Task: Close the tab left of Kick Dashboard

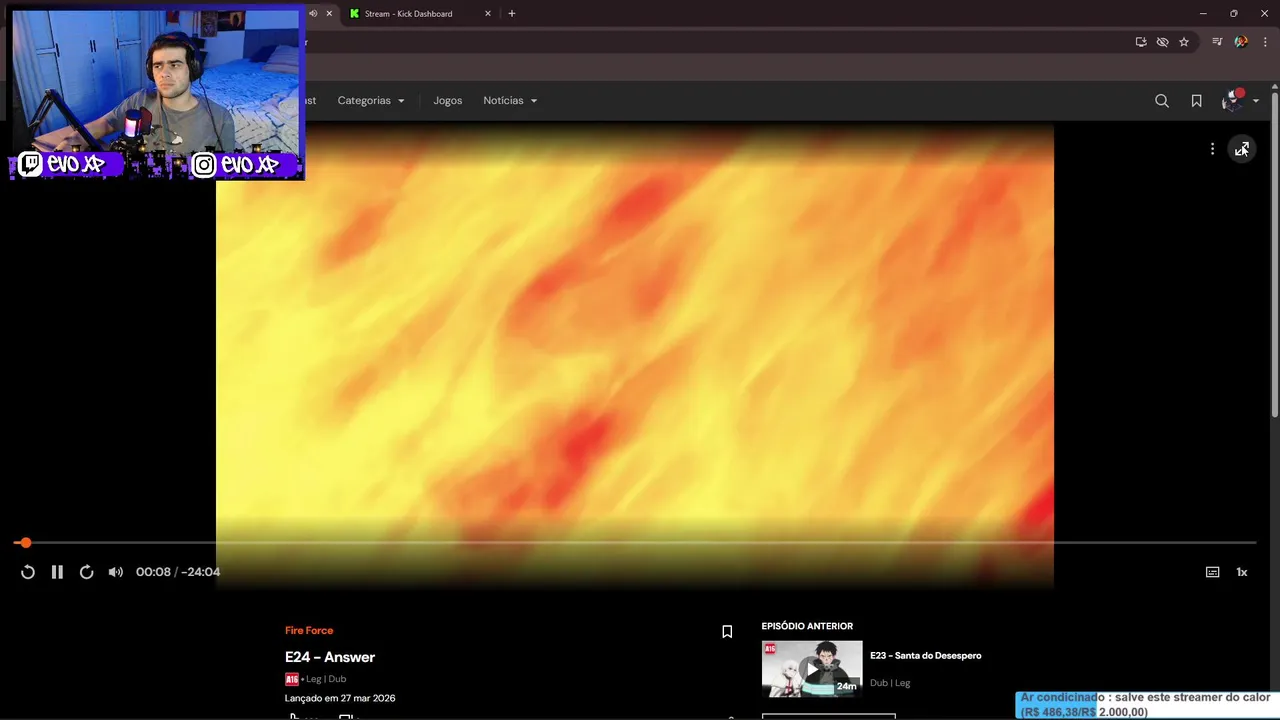Action: tap(329, 14)
